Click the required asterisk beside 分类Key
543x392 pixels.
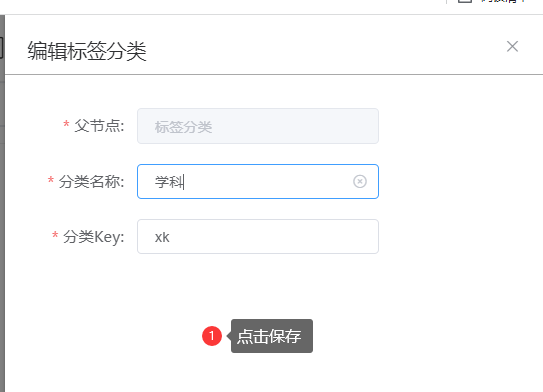[x=55, y=235]
